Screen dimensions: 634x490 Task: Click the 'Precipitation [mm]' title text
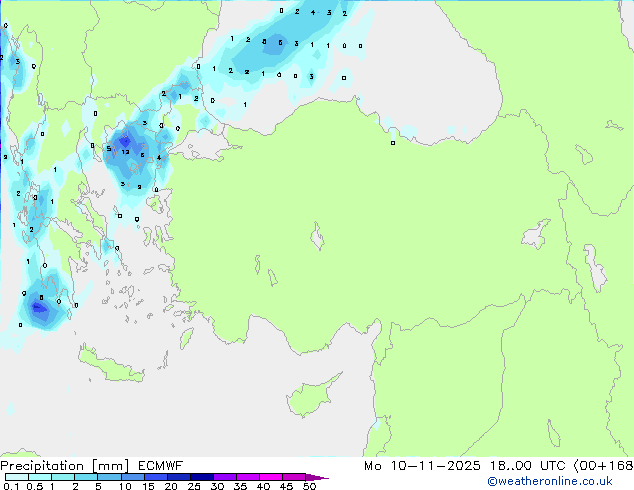(x=65, y=466)
